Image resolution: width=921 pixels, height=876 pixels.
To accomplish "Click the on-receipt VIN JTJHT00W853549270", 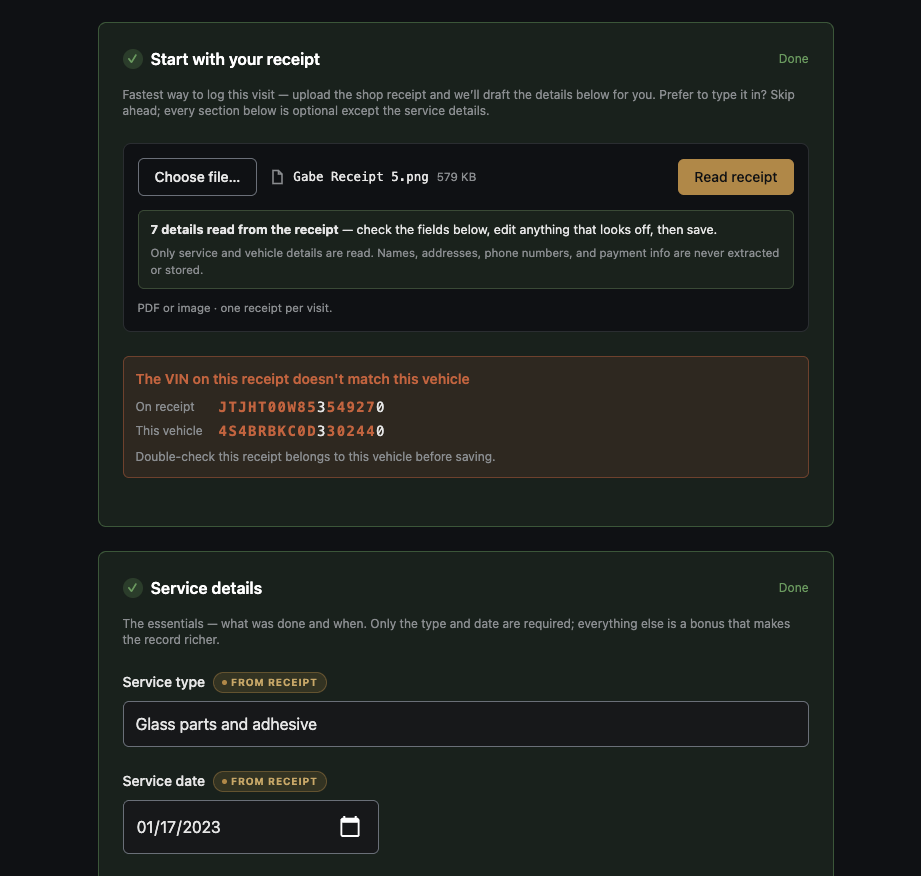I will tap(301, 407).
